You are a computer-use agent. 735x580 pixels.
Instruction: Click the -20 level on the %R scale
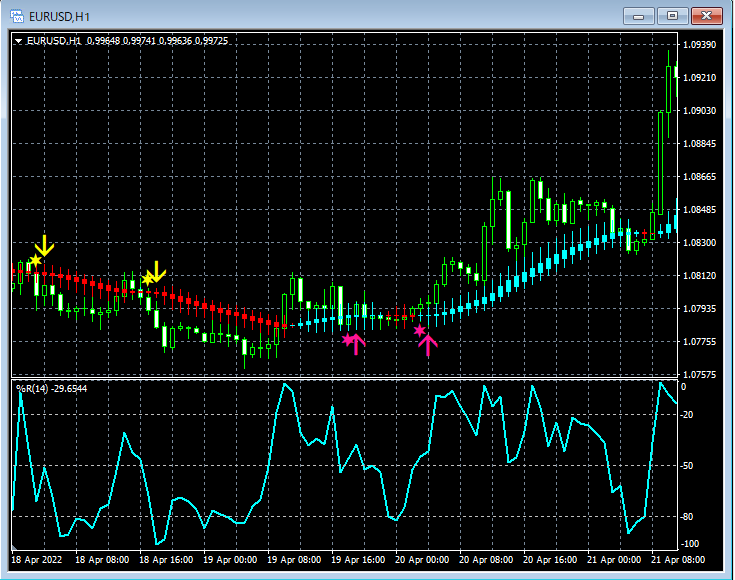pos(687,415)
